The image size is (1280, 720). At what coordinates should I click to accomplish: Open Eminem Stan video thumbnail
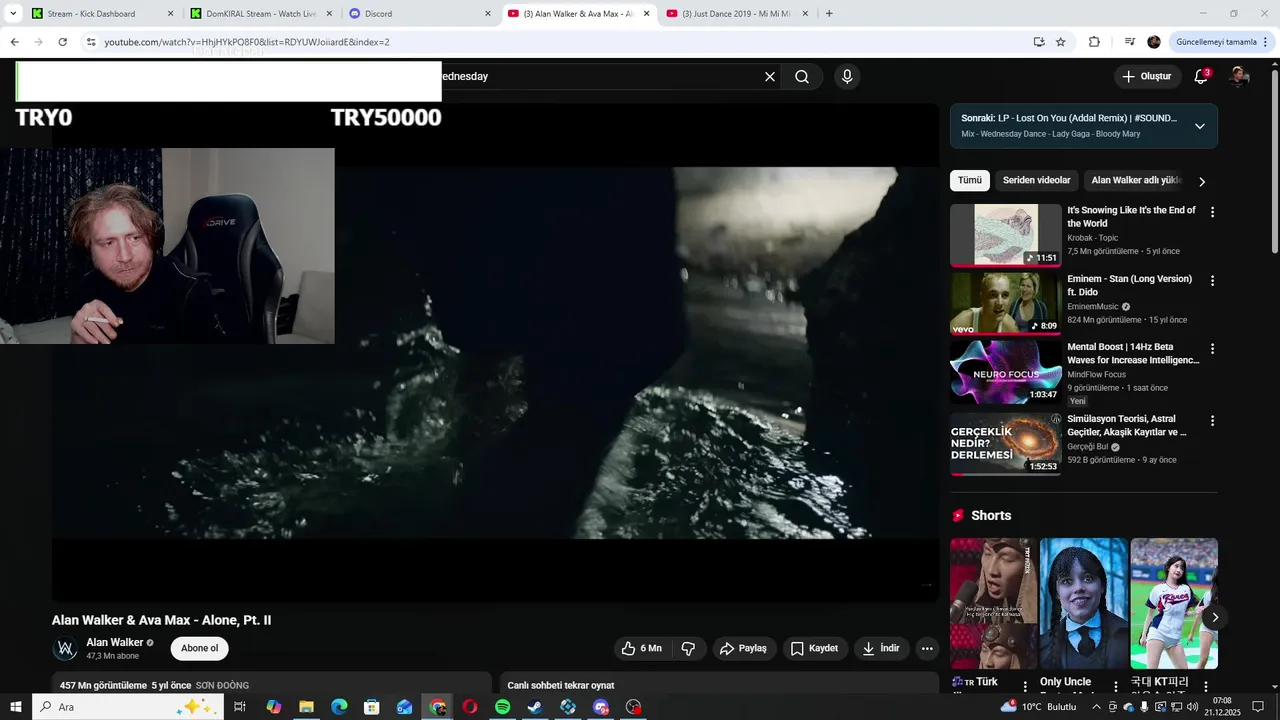click(1006, 303)
